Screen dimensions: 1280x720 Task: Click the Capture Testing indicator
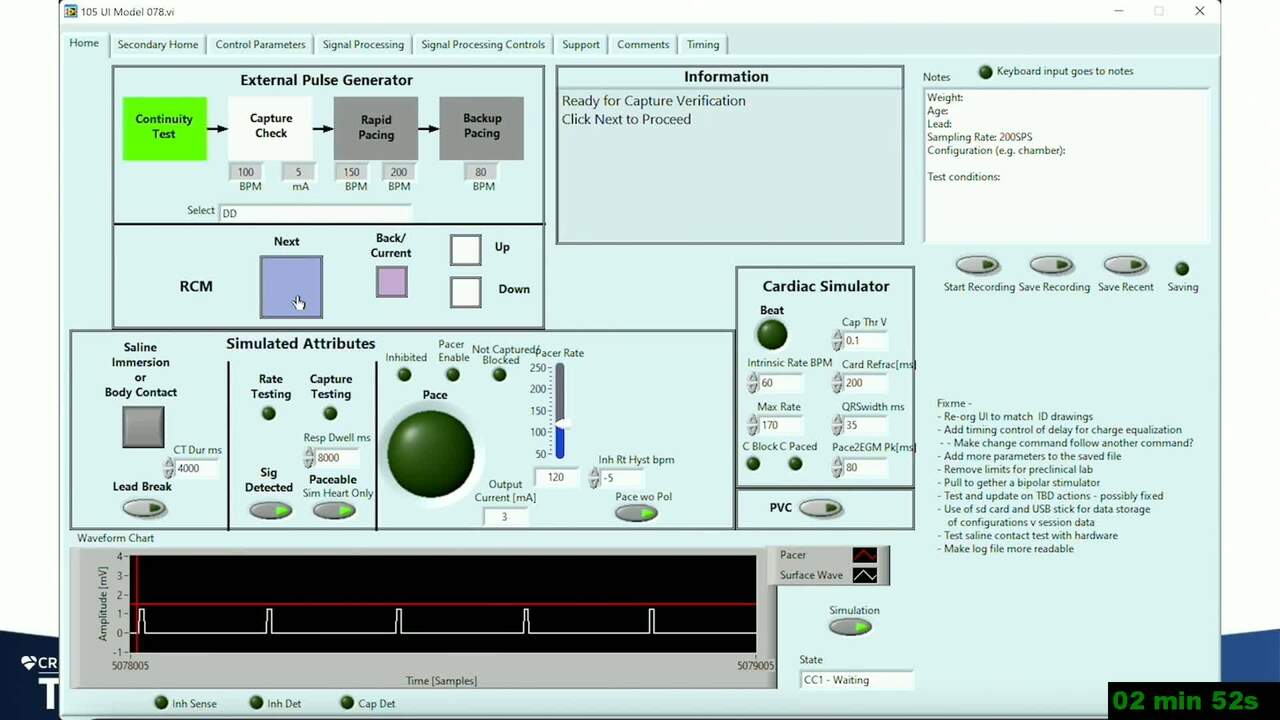330,414
